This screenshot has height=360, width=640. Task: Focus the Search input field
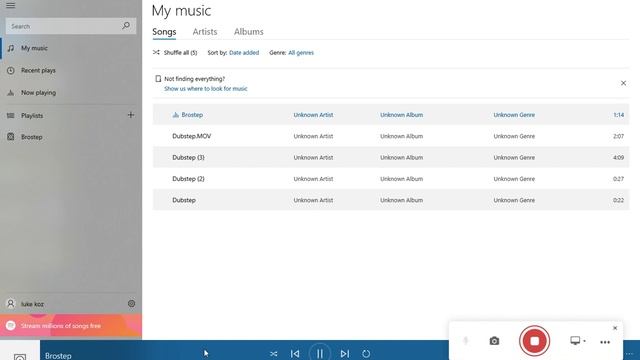[71, 26]
